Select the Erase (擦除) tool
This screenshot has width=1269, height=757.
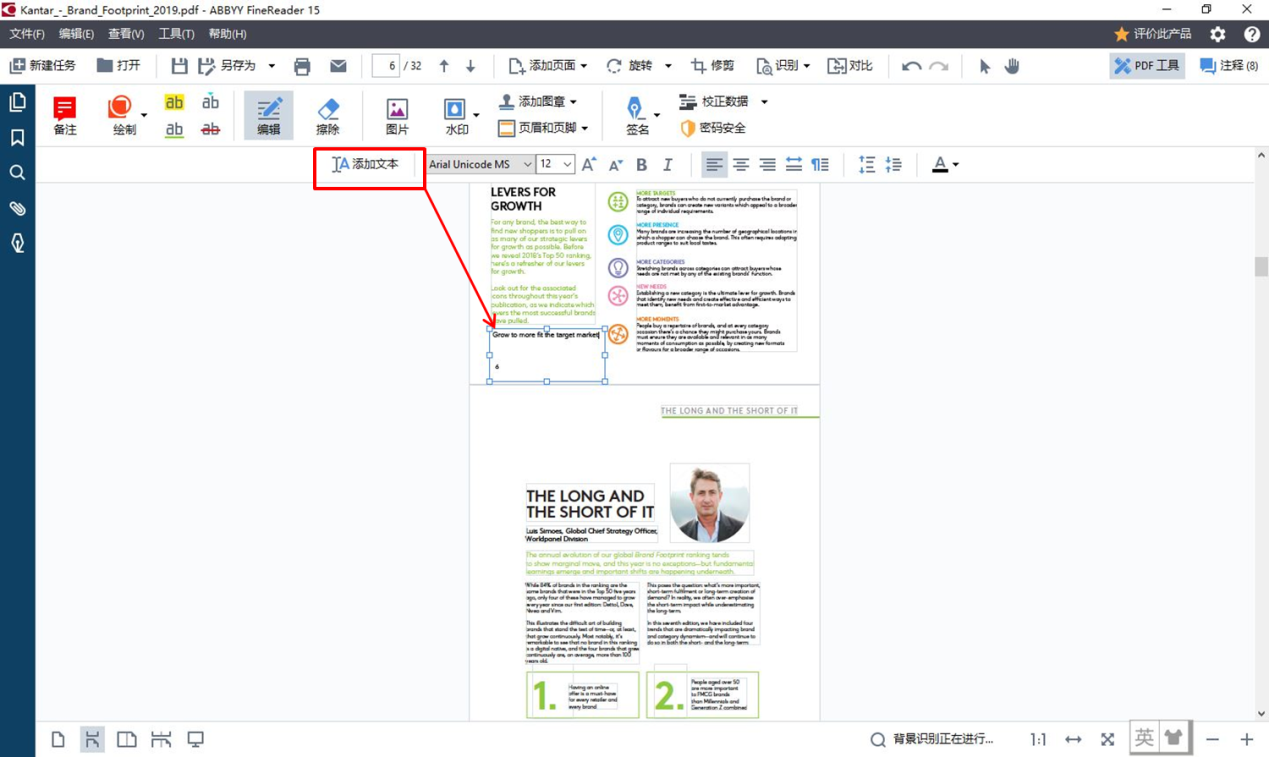tap(328, 115)
